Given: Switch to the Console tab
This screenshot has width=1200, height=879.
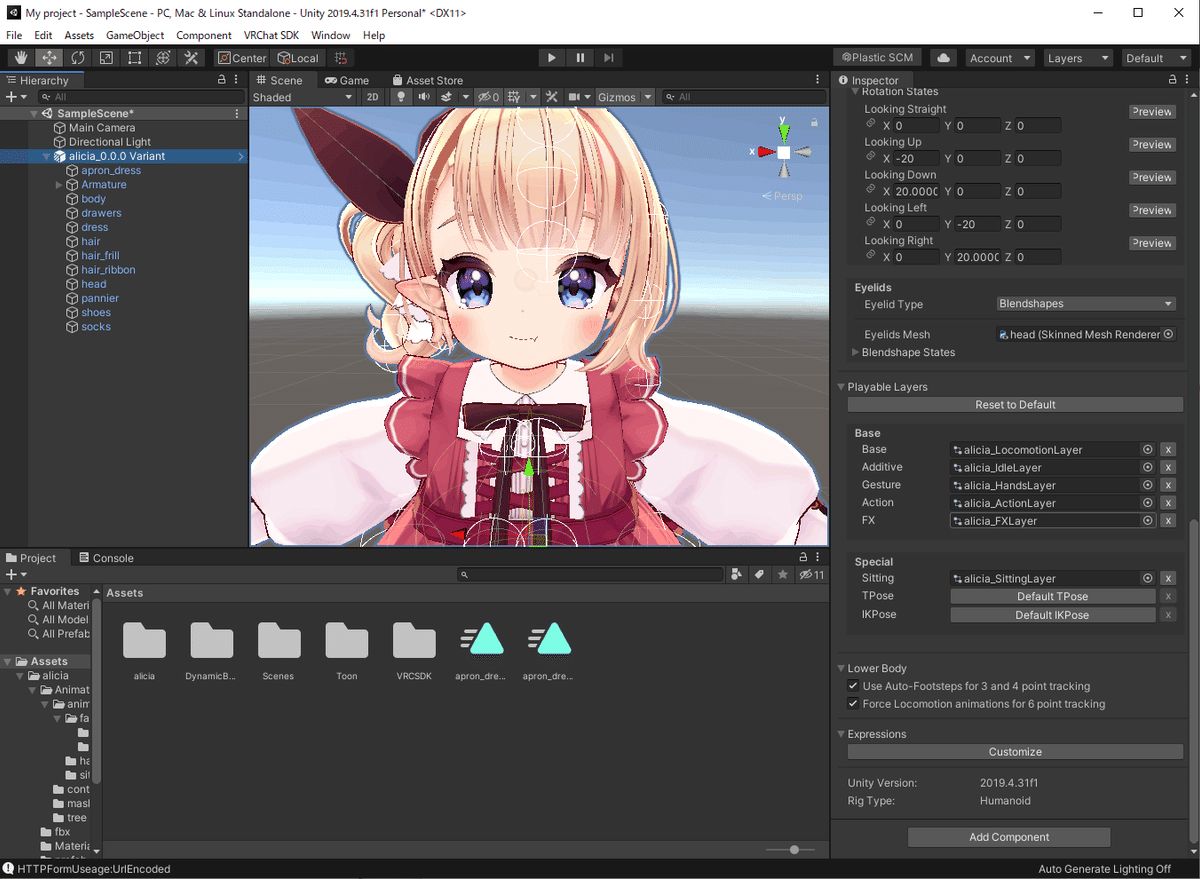Looking at the screenshot, I should (x=105, y=558).
